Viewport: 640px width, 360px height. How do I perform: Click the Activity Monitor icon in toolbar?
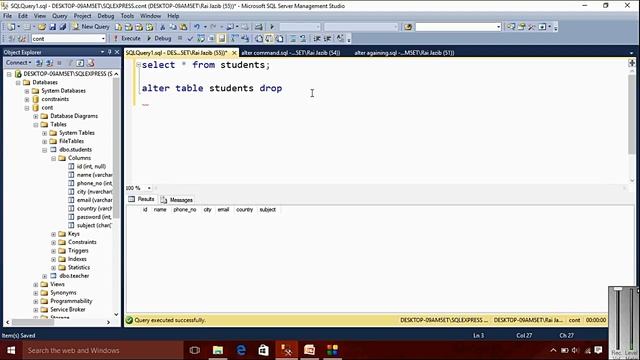(259, 27)
